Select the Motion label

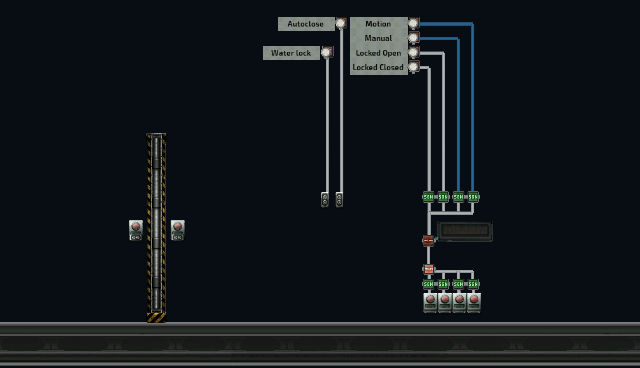click(378, 24)
